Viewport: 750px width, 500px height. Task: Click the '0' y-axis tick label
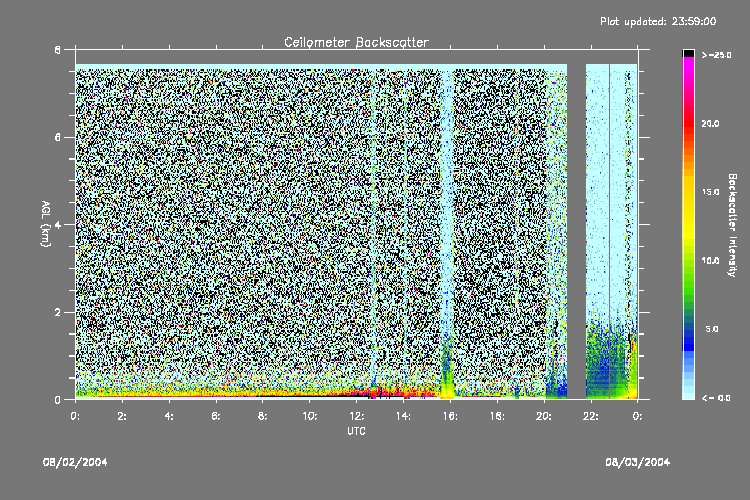tap(58, 400)
